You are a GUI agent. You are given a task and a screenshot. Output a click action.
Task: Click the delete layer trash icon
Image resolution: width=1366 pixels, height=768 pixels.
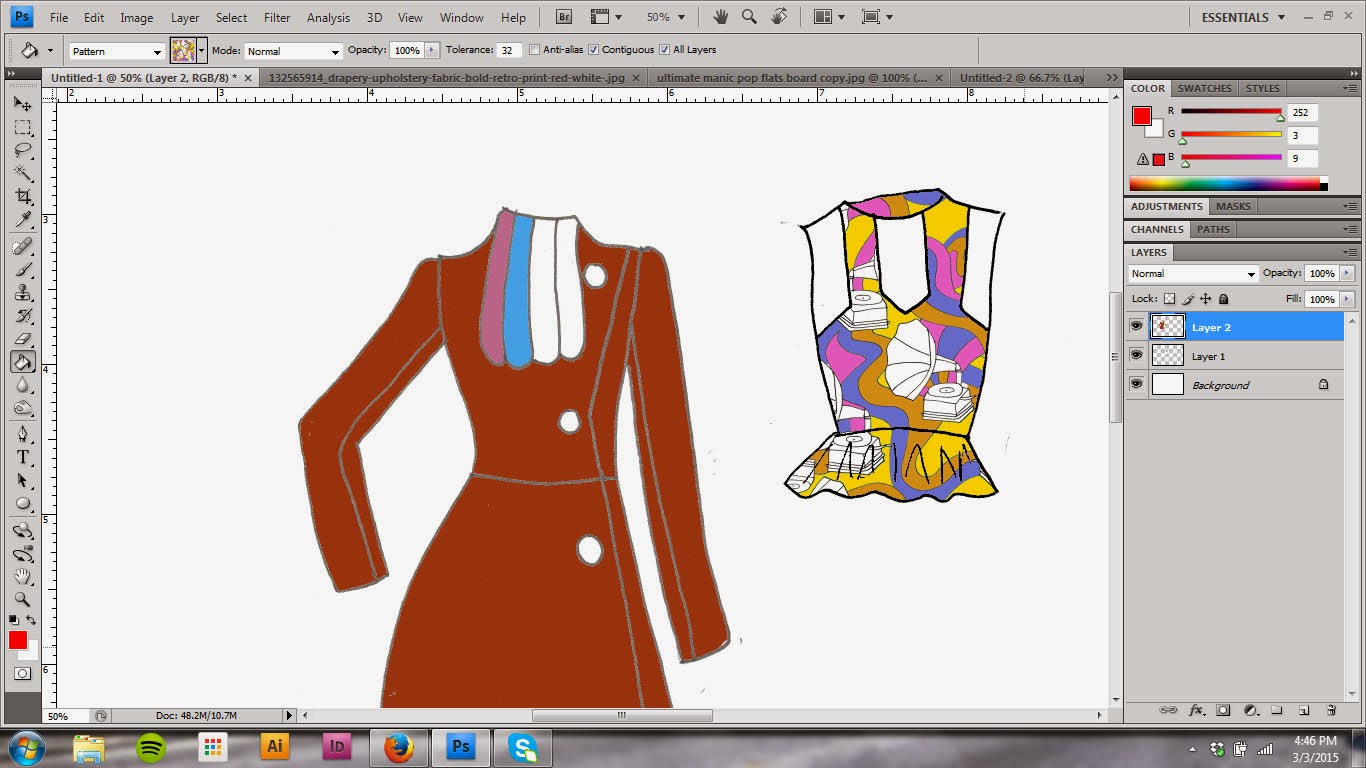point(1331,710)
